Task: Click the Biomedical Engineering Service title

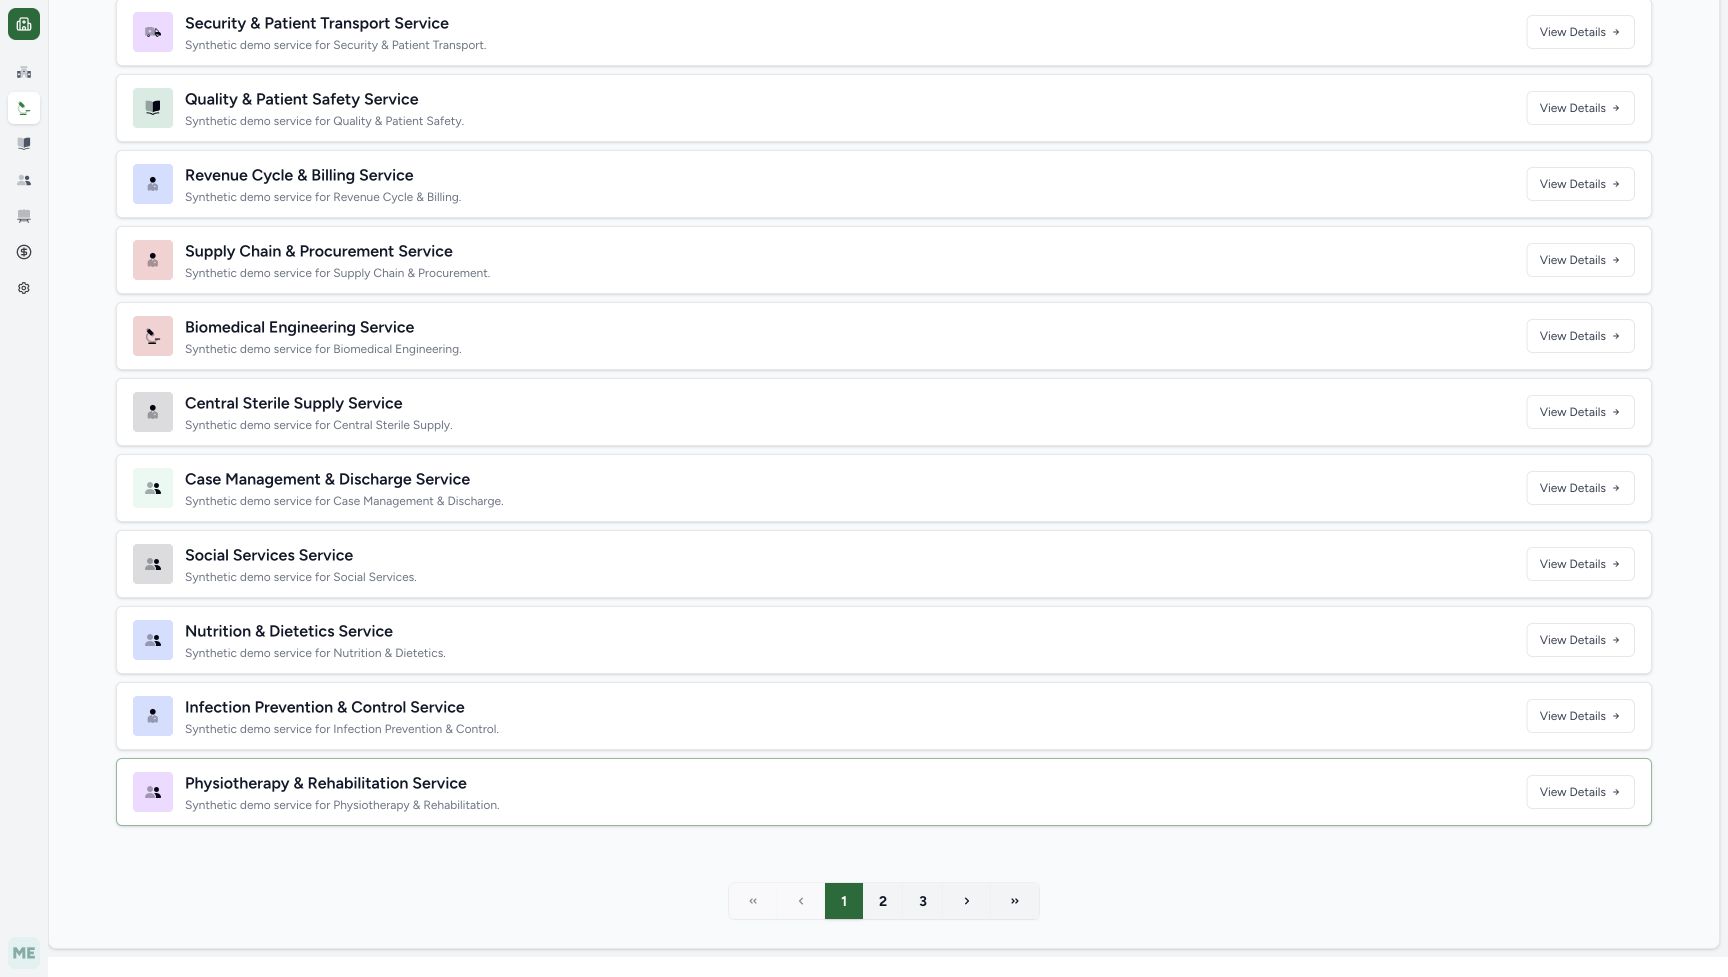Action: coord(299,327)
